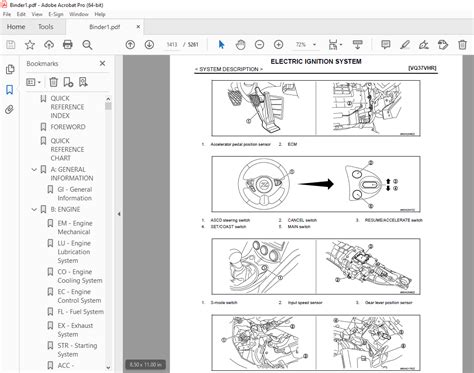
Task: Open the page thumbnails panel
Action: point(10,69)
